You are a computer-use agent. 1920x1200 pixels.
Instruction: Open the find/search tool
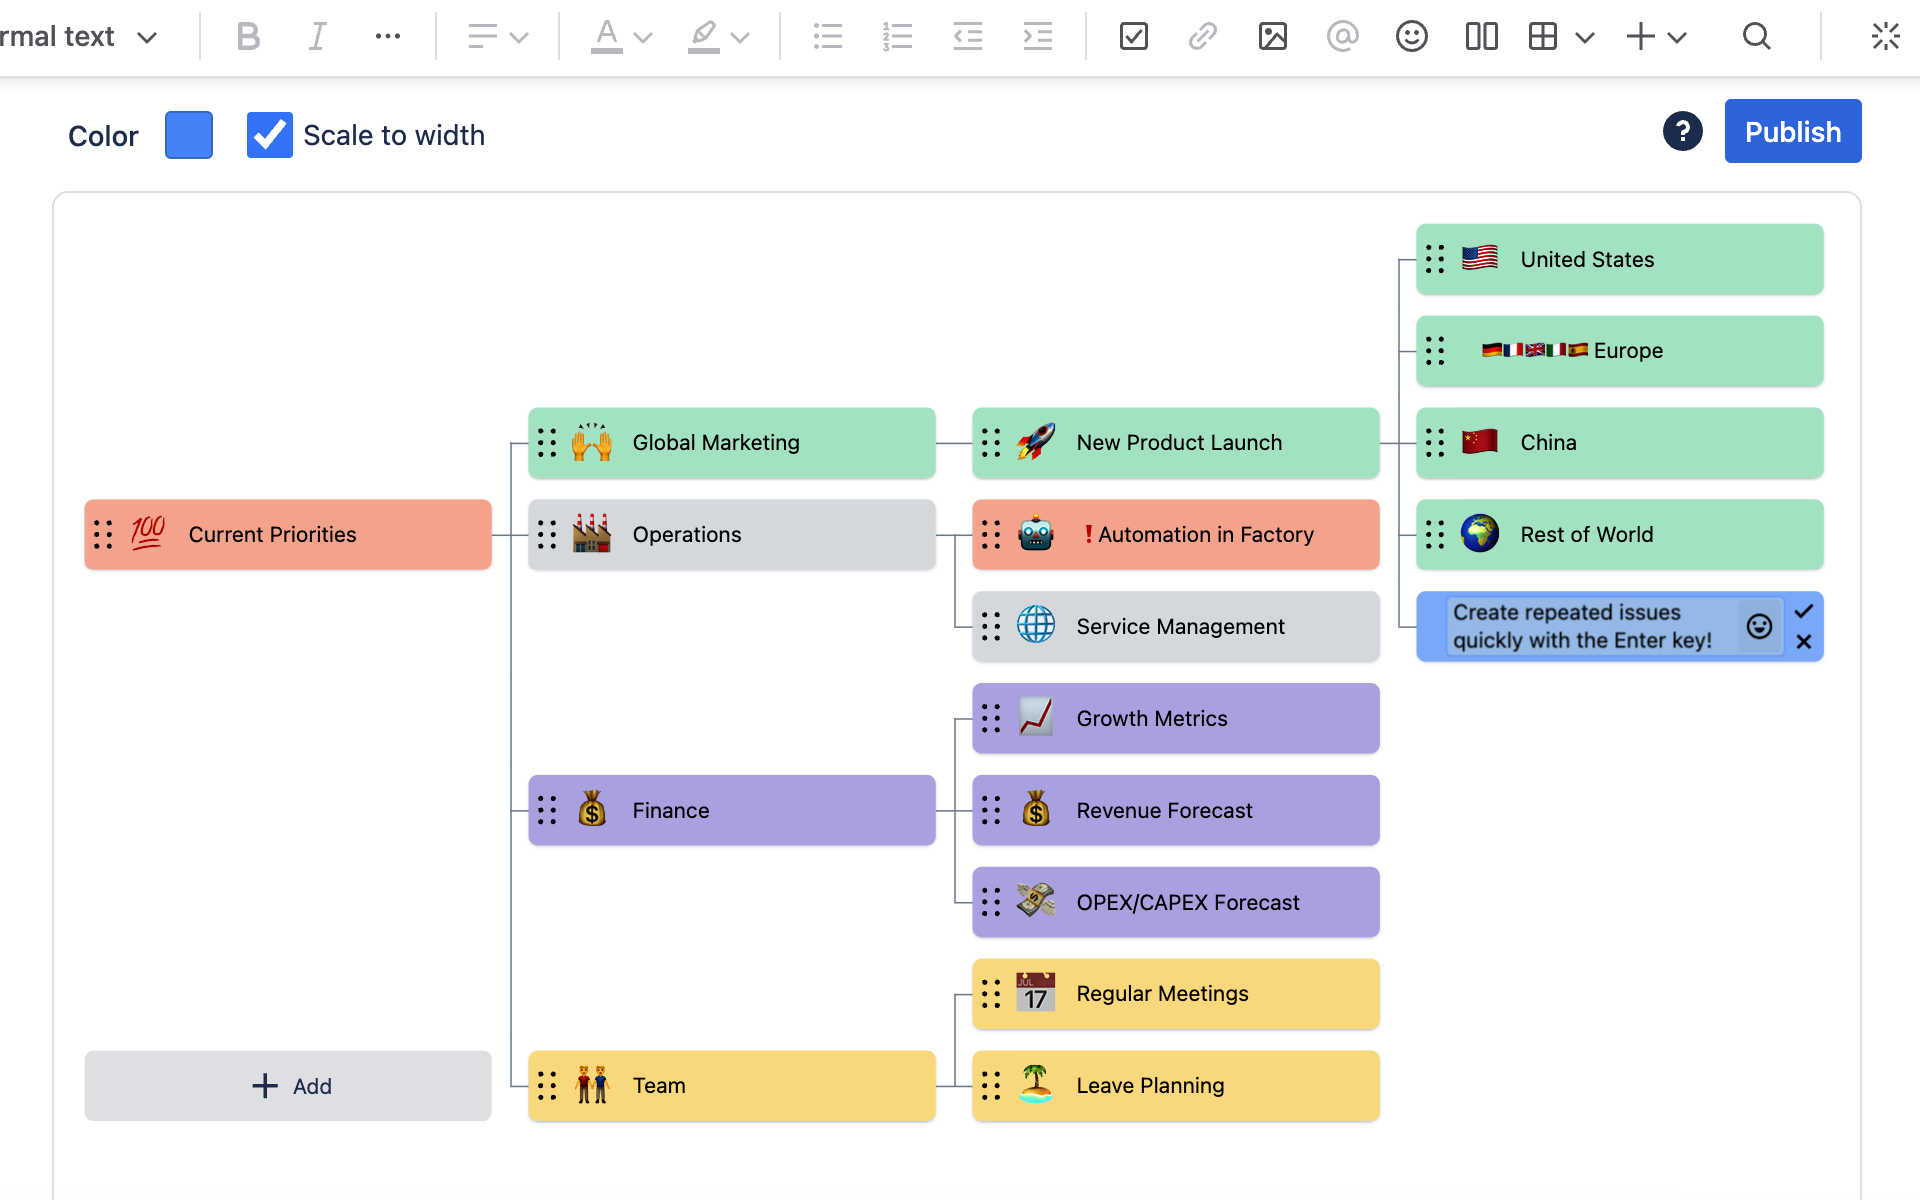pyautogui.click(x=1757, y=36)
